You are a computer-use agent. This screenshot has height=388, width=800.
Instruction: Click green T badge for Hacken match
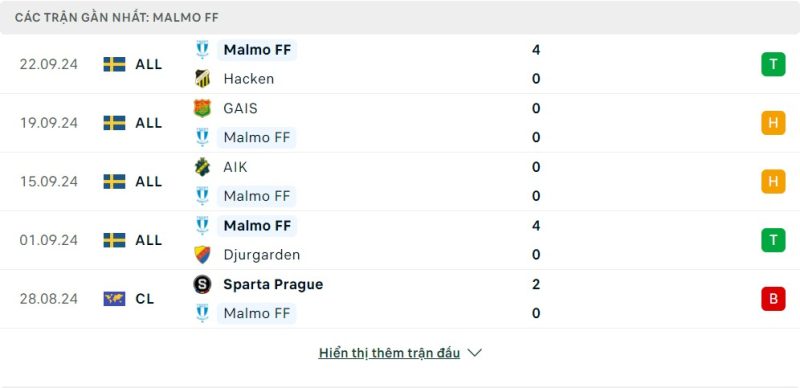773,64
